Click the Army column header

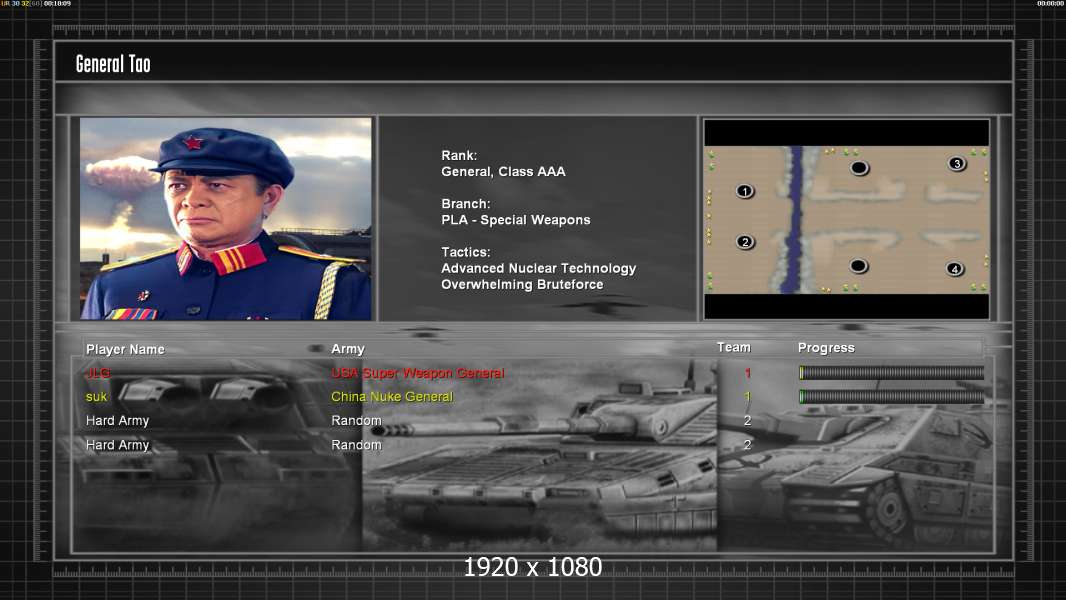(x=348, y=349)
